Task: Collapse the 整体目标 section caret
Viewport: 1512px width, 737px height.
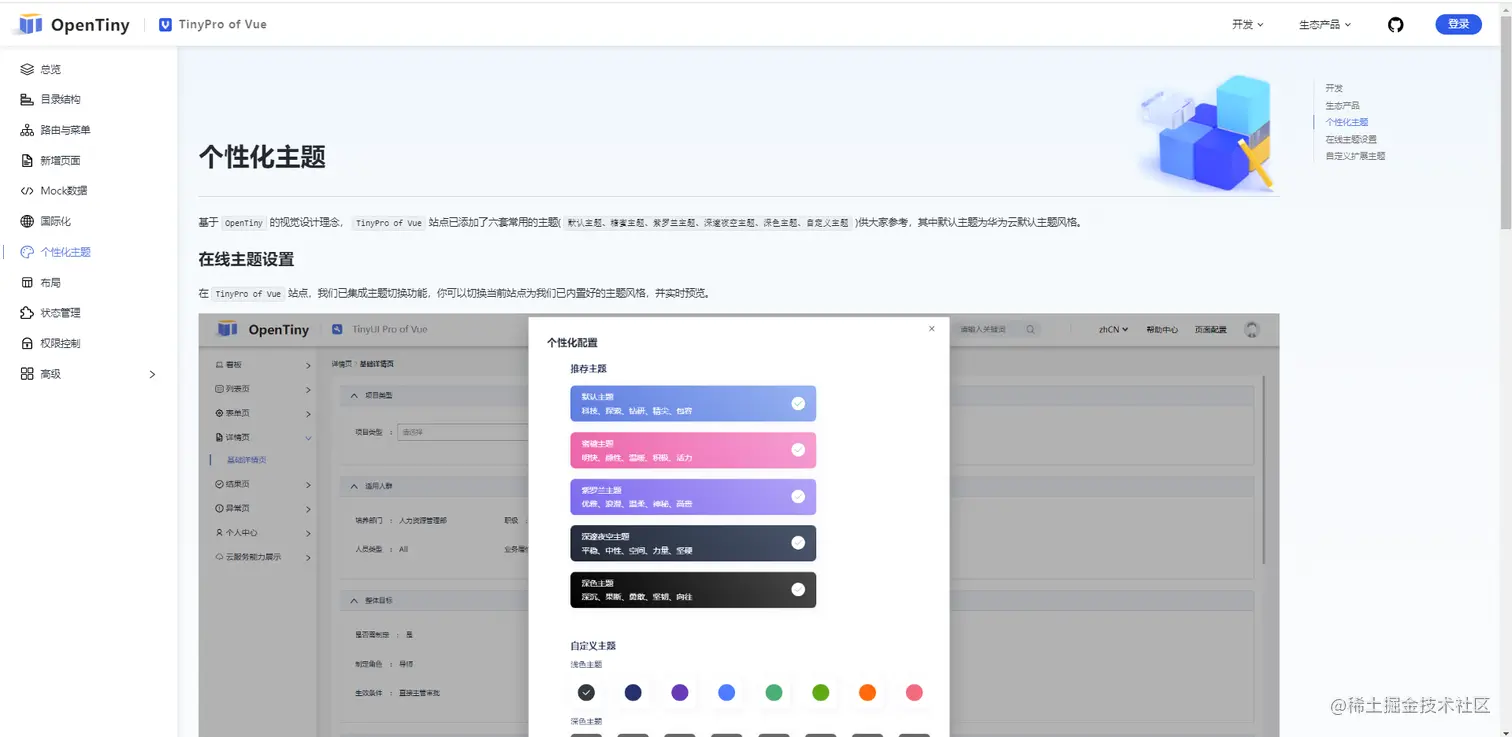Action: point(354,600)
